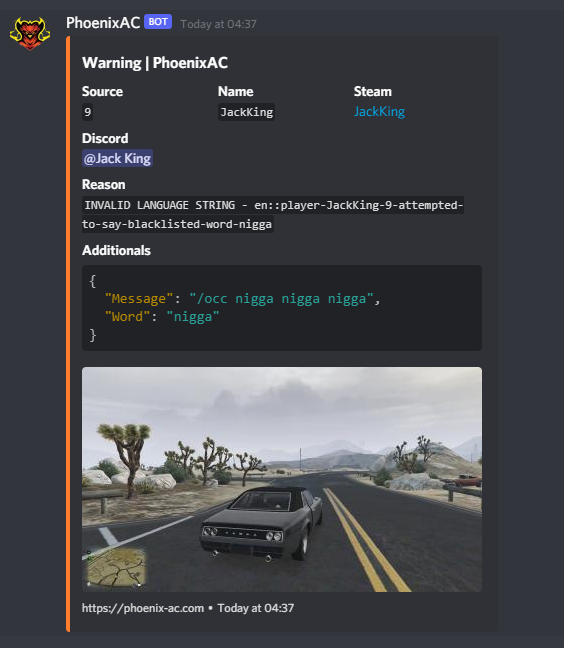Open the @Jack King Discord mention

tap(117, 158)
